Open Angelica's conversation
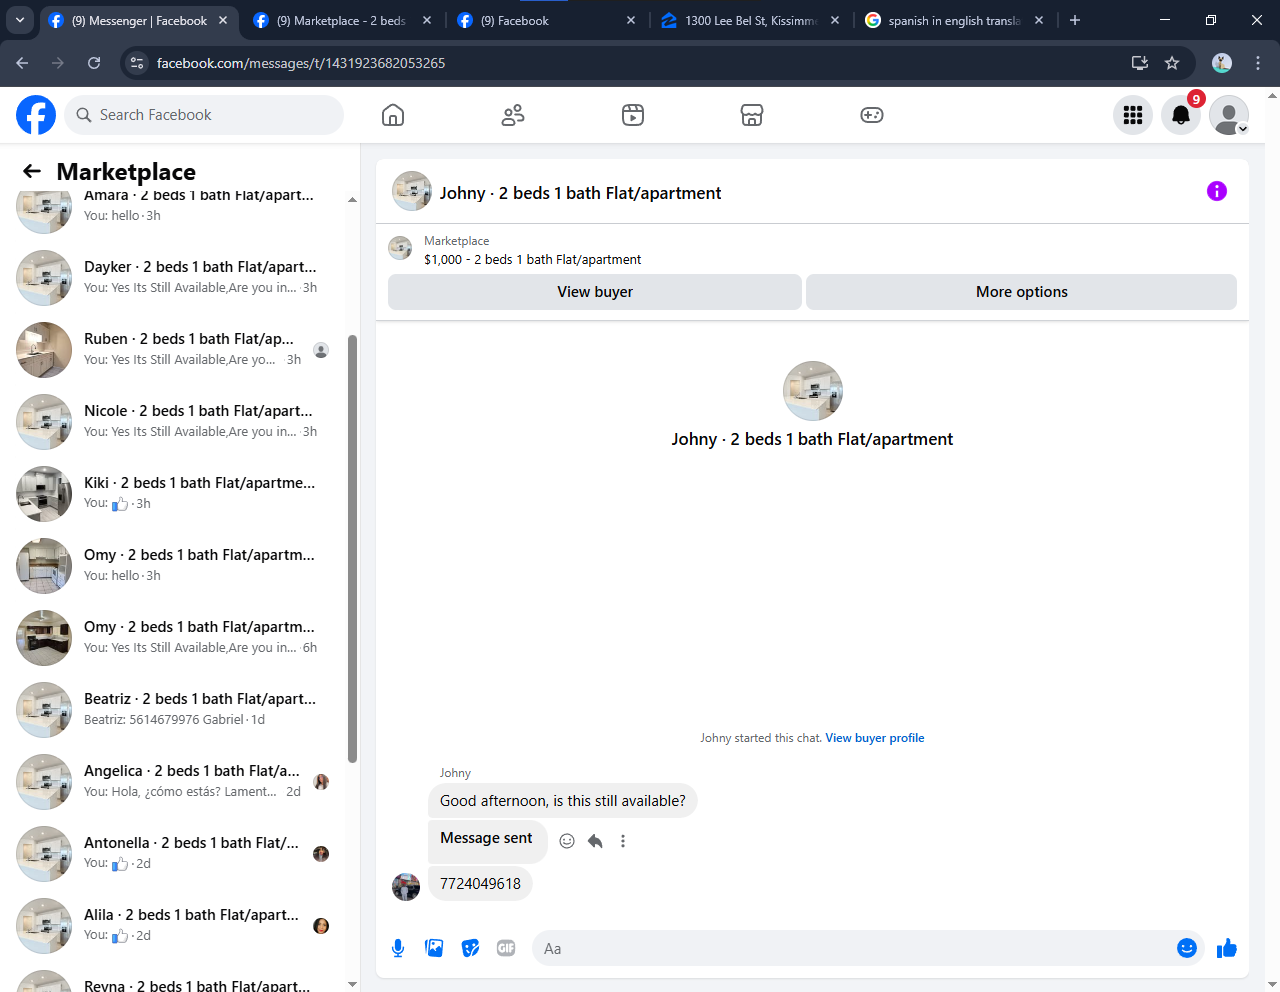Image resolution: width=1280 pixels, height=992 pixels. point(176,782)
